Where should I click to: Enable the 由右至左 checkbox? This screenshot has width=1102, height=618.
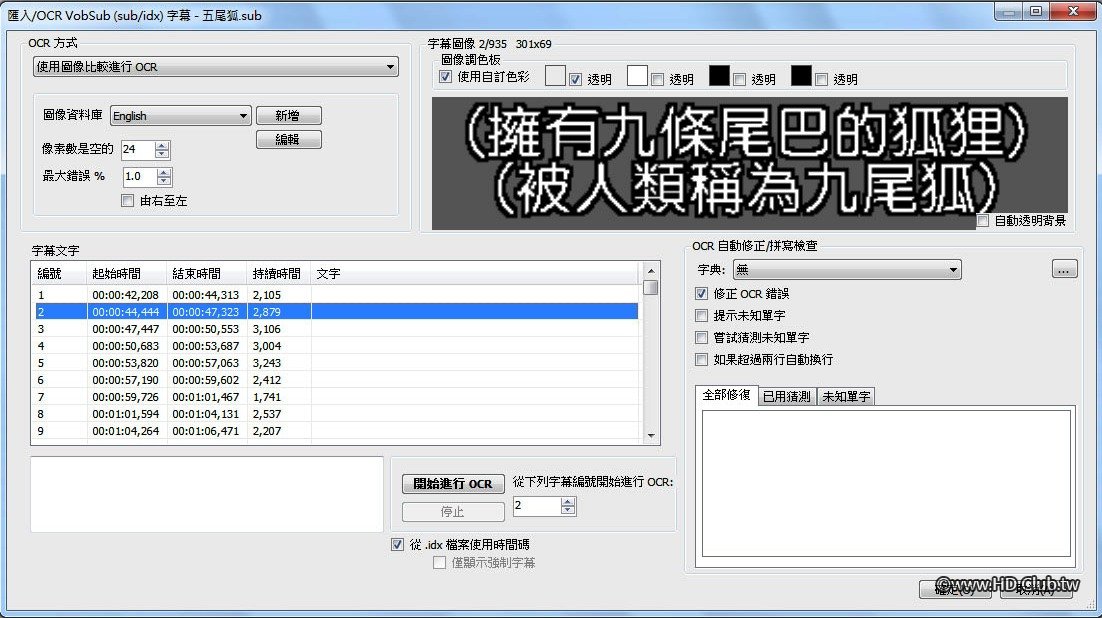coord(127,201)
